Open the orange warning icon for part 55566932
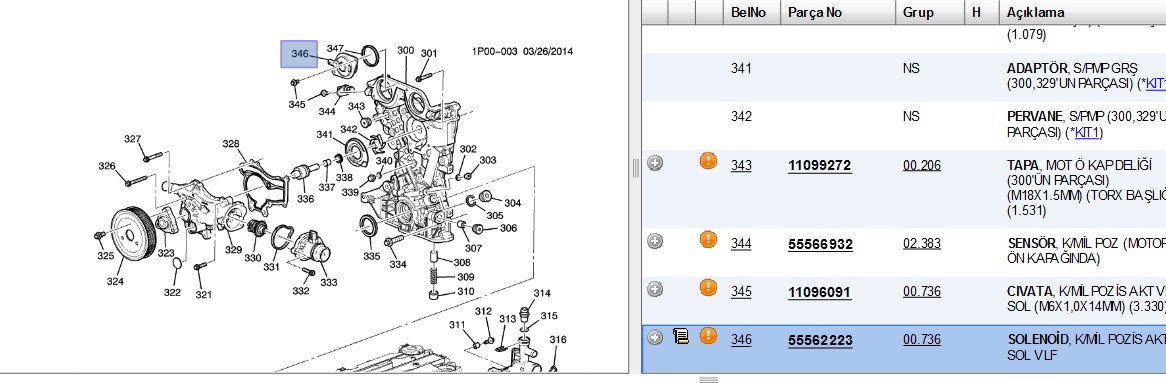Screen dimensions: 1166x383 click(x=708, y=239)
